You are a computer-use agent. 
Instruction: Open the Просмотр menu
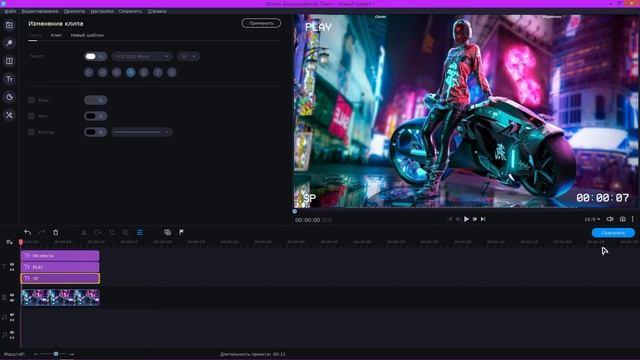point(75,11)
